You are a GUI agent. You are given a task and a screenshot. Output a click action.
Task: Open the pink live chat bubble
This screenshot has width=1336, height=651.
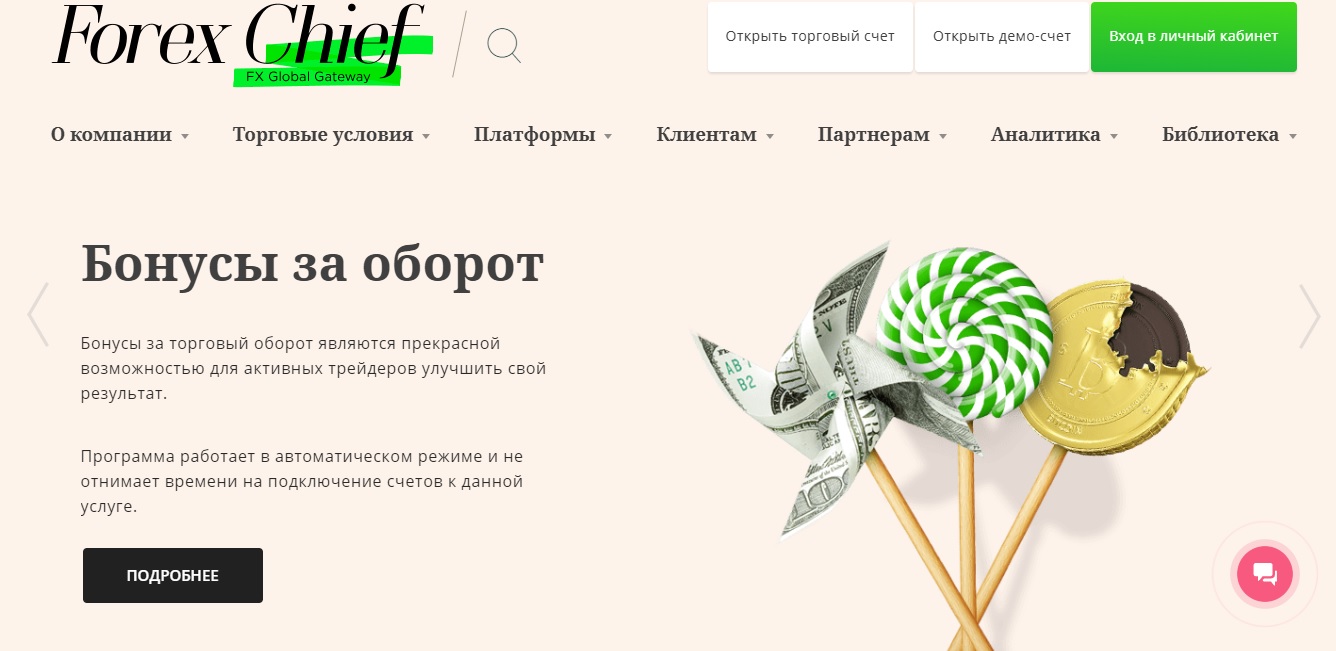pyautogui.click(x=1265, y=574)
